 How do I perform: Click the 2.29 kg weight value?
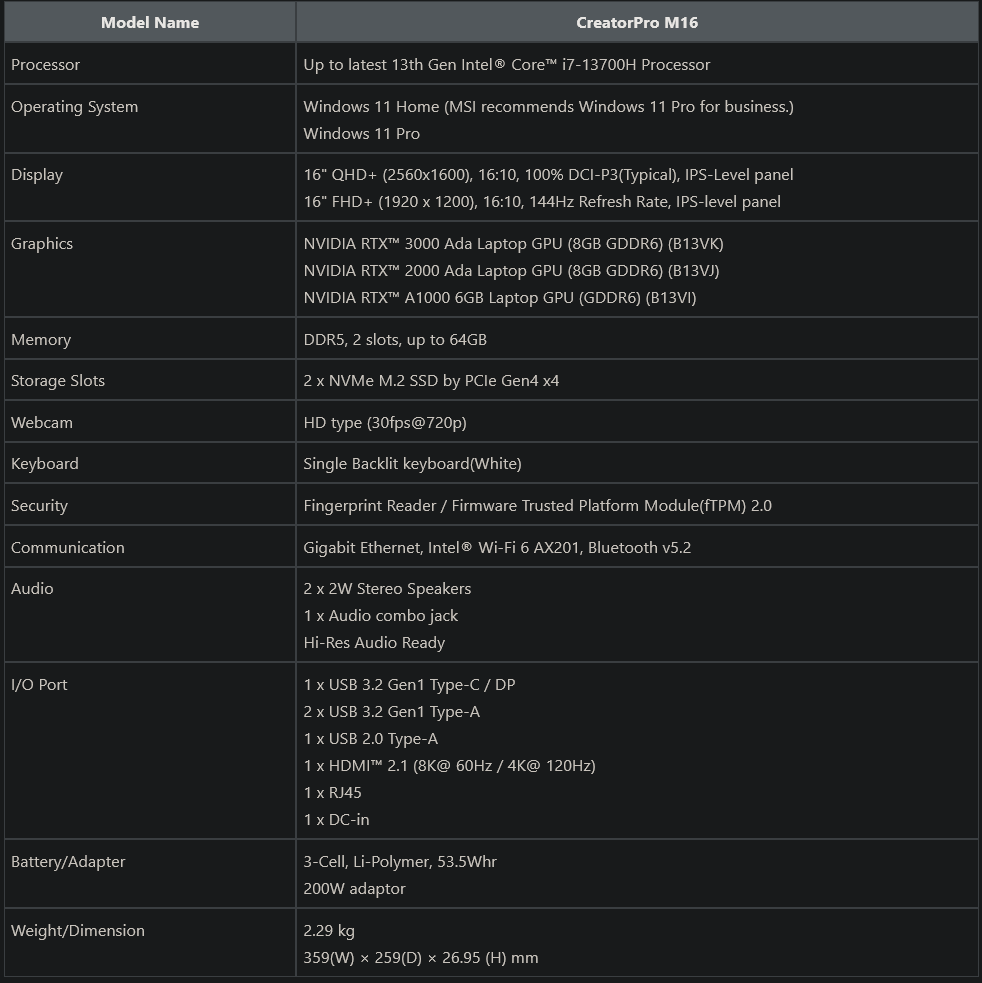(x=329, y=931)
